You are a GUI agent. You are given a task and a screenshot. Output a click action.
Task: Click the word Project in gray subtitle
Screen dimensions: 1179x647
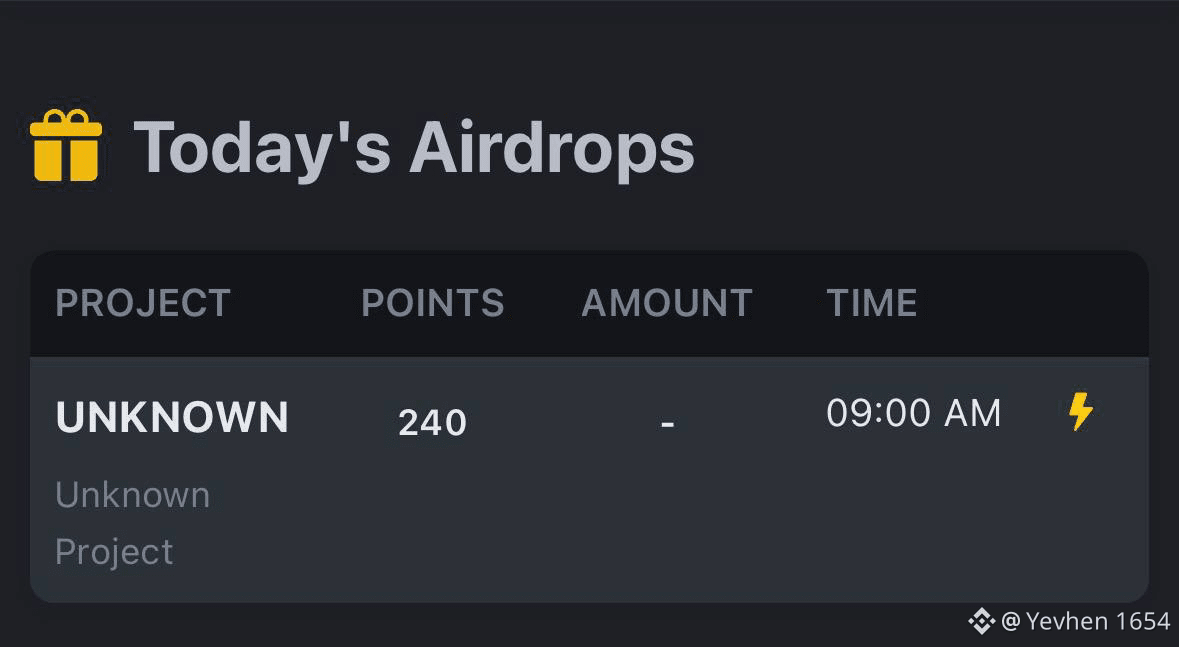tap(114, 552)
